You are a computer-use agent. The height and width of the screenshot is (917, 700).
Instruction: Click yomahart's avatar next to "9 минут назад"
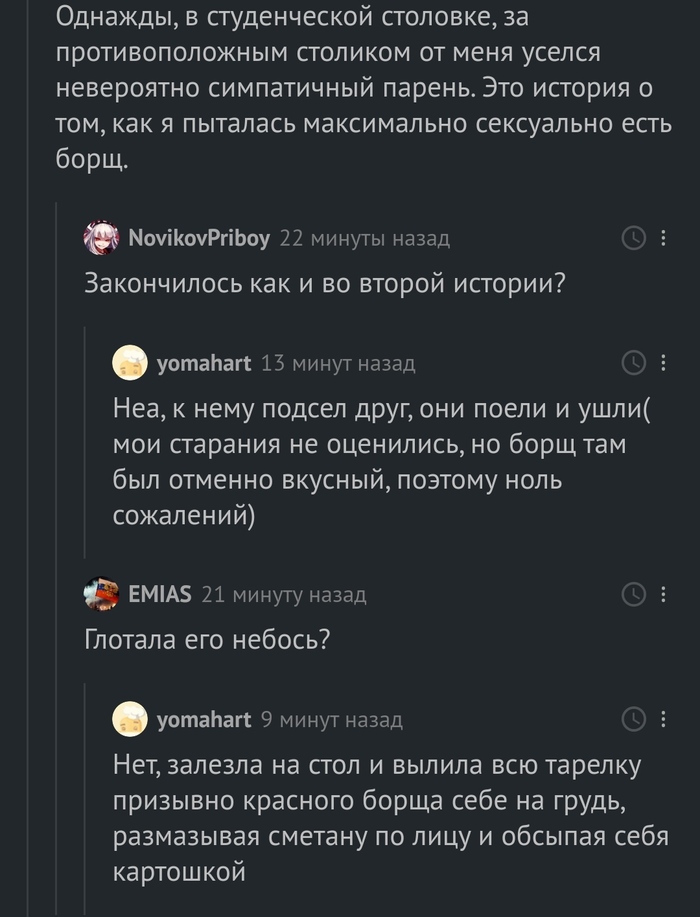[131, 719]
